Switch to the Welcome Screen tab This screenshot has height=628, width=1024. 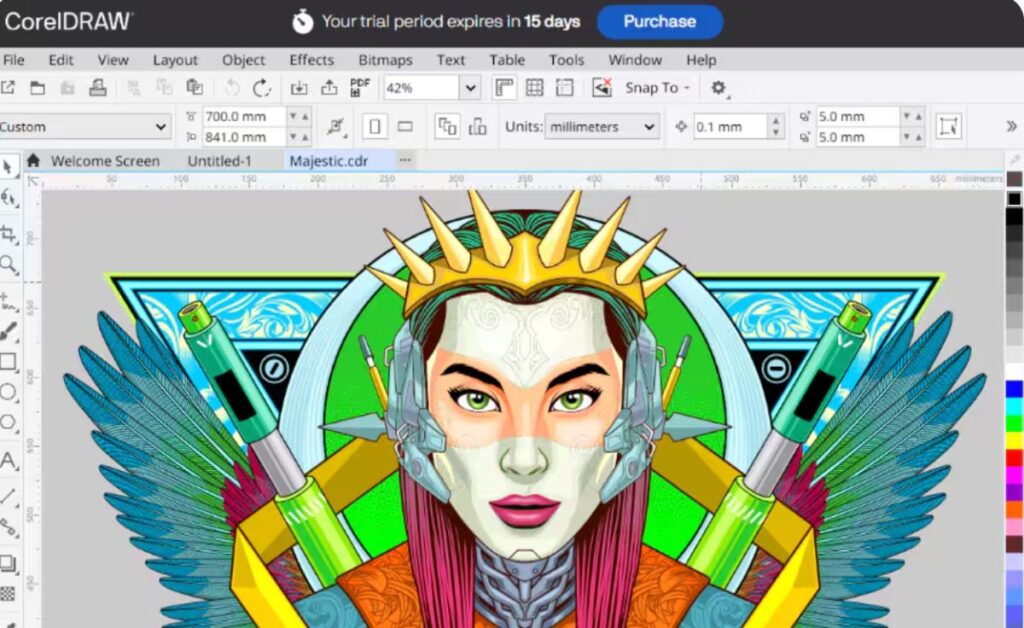tap(105, 161)
